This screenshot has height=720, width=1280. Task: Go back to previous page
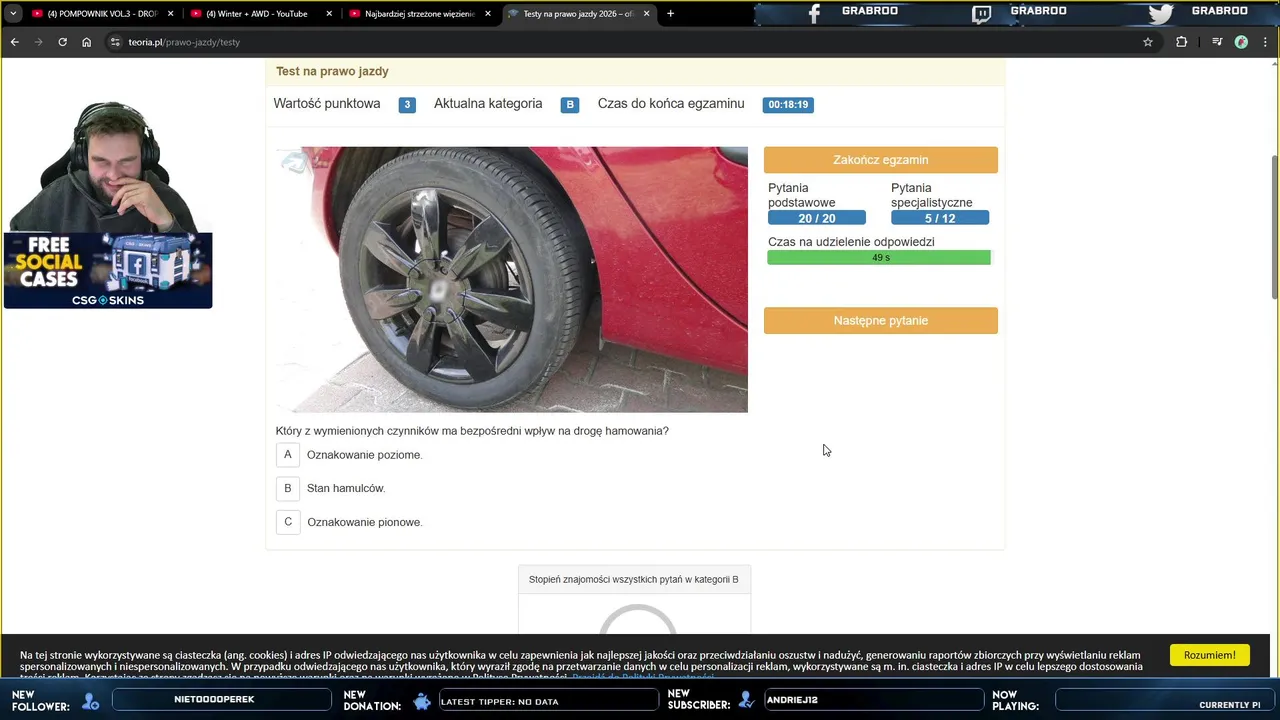point(14,42)
